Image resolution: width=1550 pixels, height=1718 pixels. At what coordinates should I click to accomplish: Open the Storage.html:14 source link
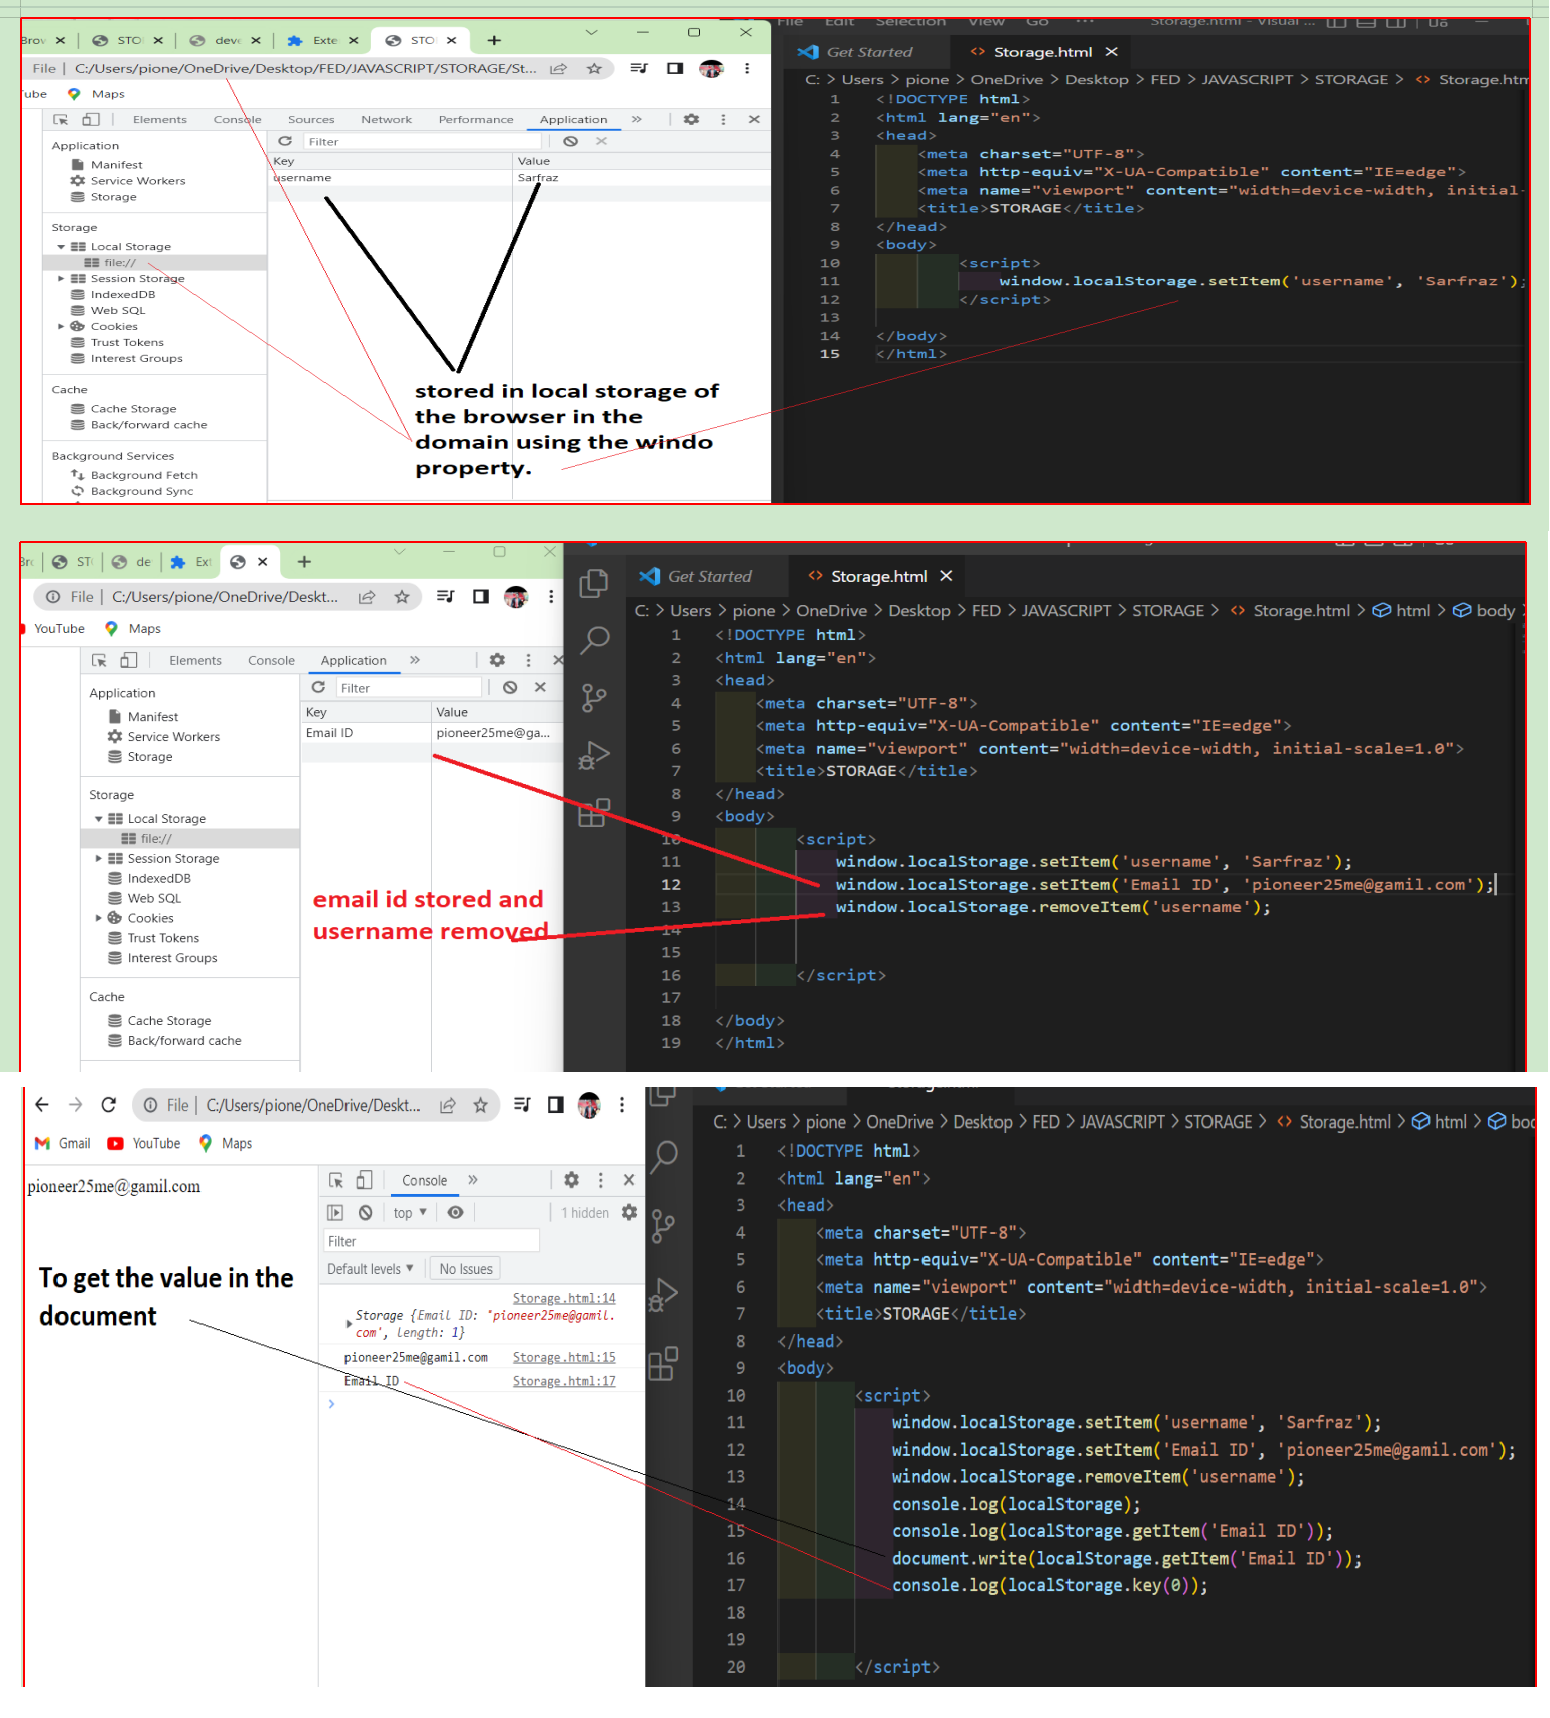[x=564, y=1299]
